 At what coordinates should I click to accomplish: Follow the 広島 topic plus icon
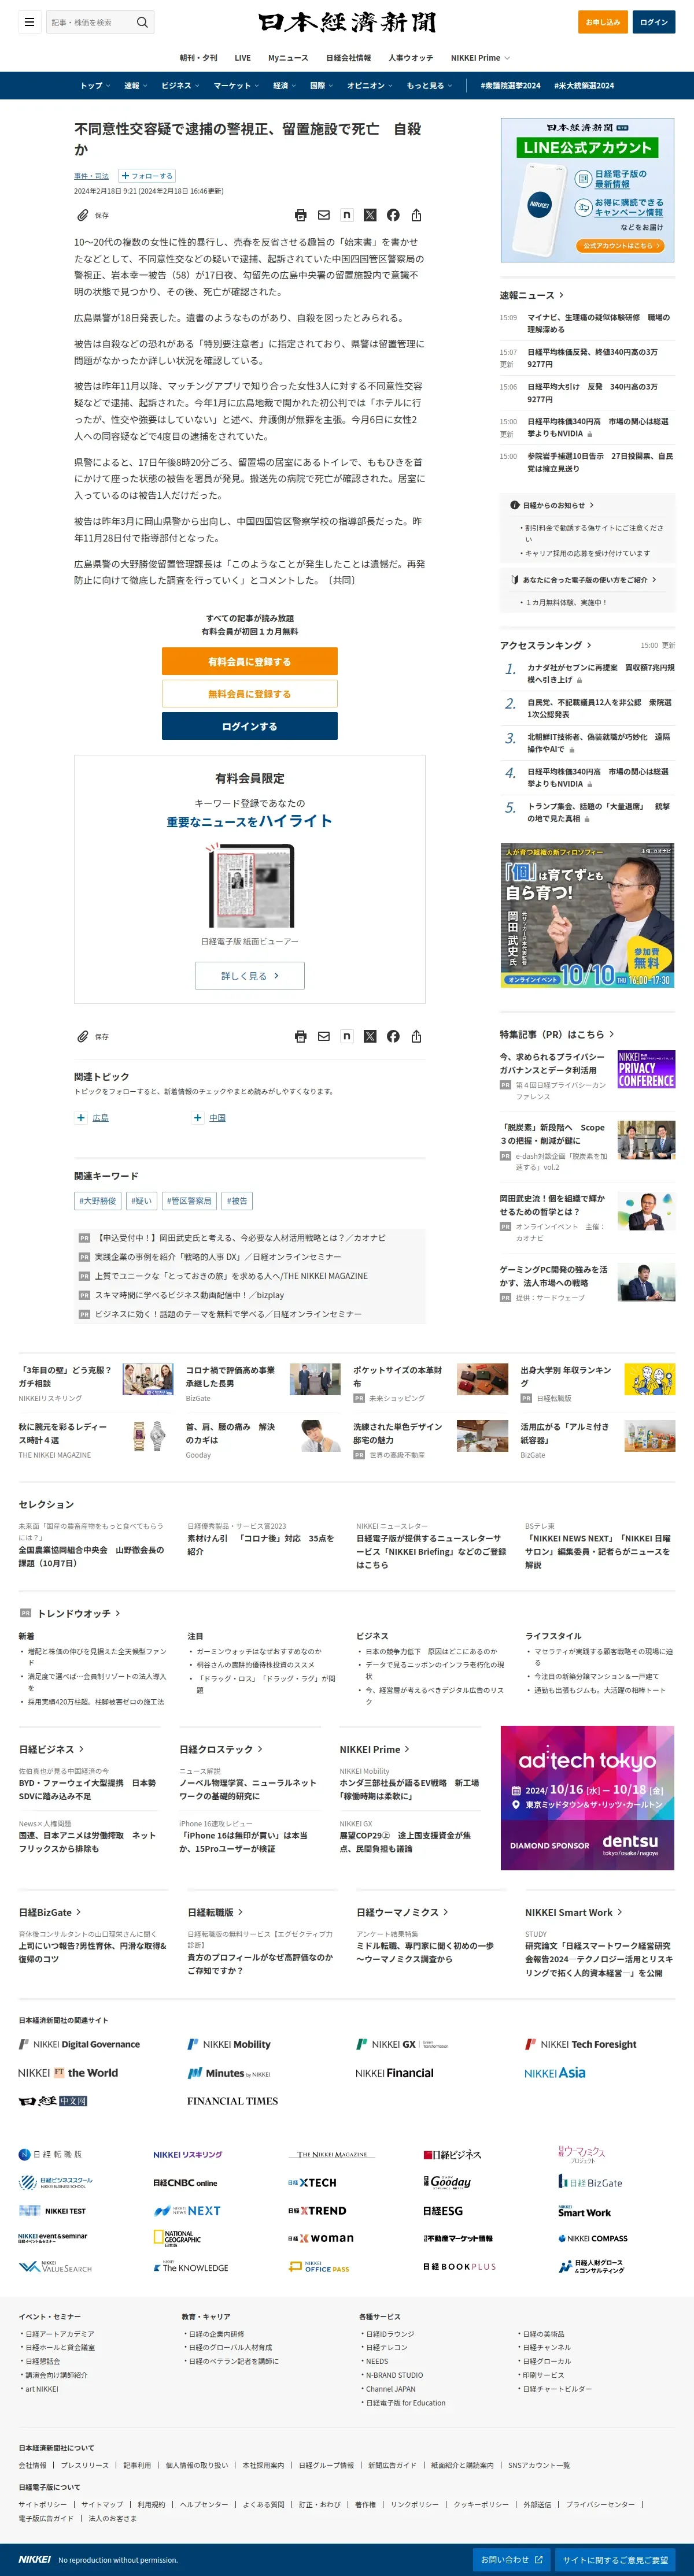[81, 1118]
